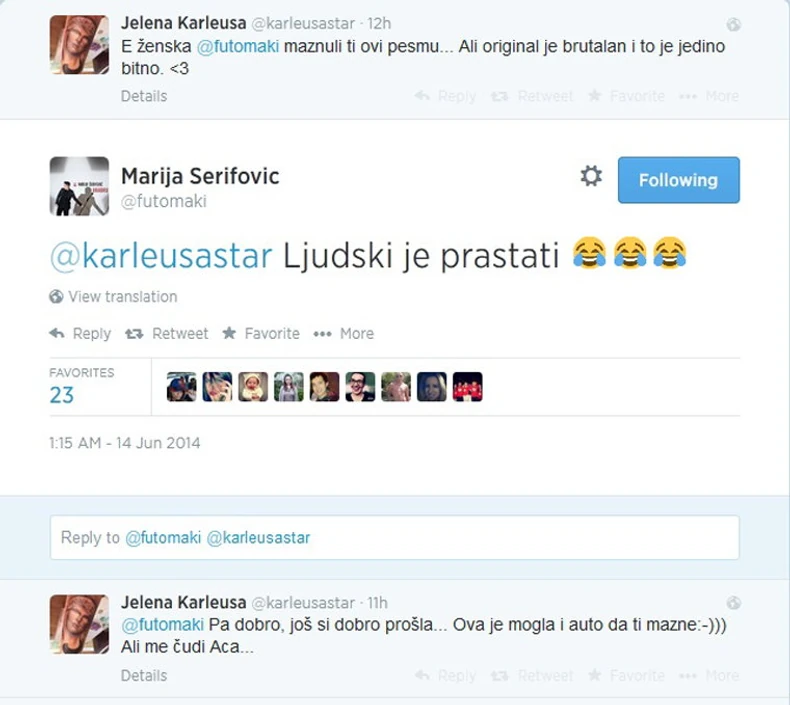790x705 pixels.
Task: Open the @karleusastar mention in main tweet
Action: click(161, 255)
